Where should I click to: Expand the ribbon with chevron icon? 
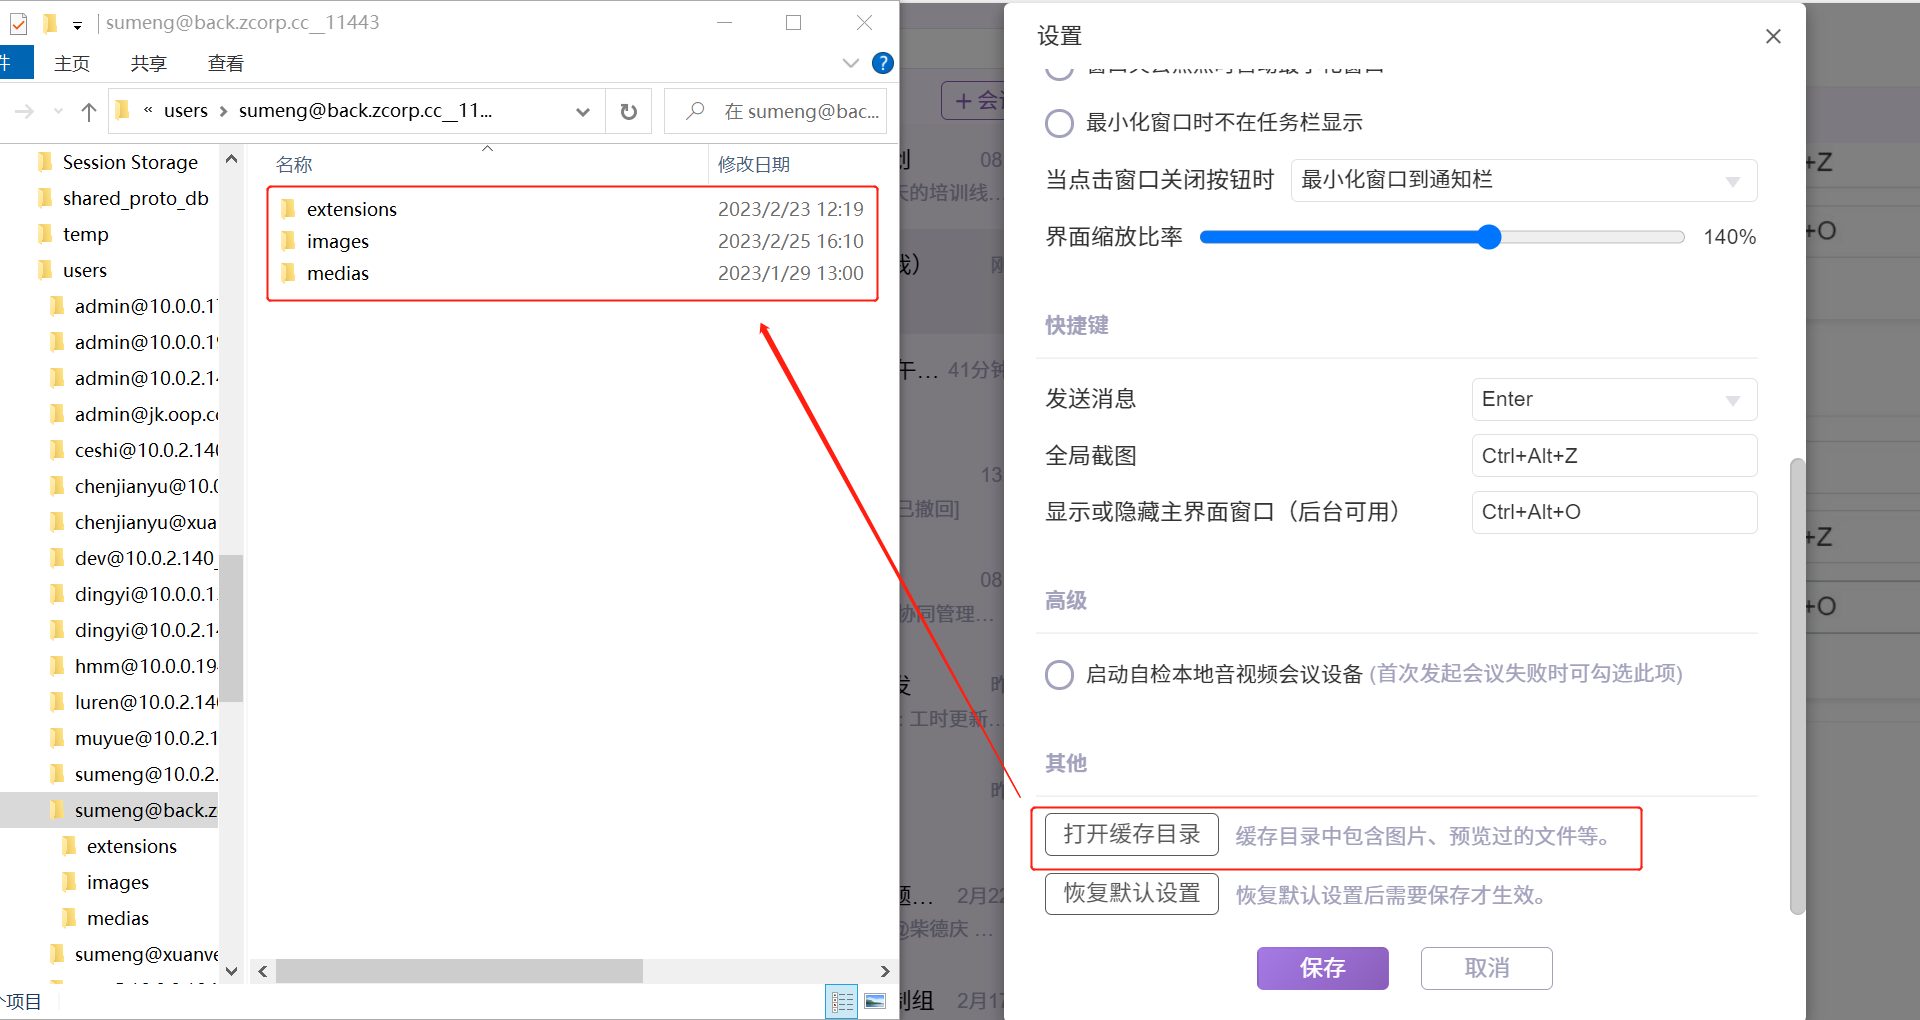pyautogui.click(x=850, y=63)
